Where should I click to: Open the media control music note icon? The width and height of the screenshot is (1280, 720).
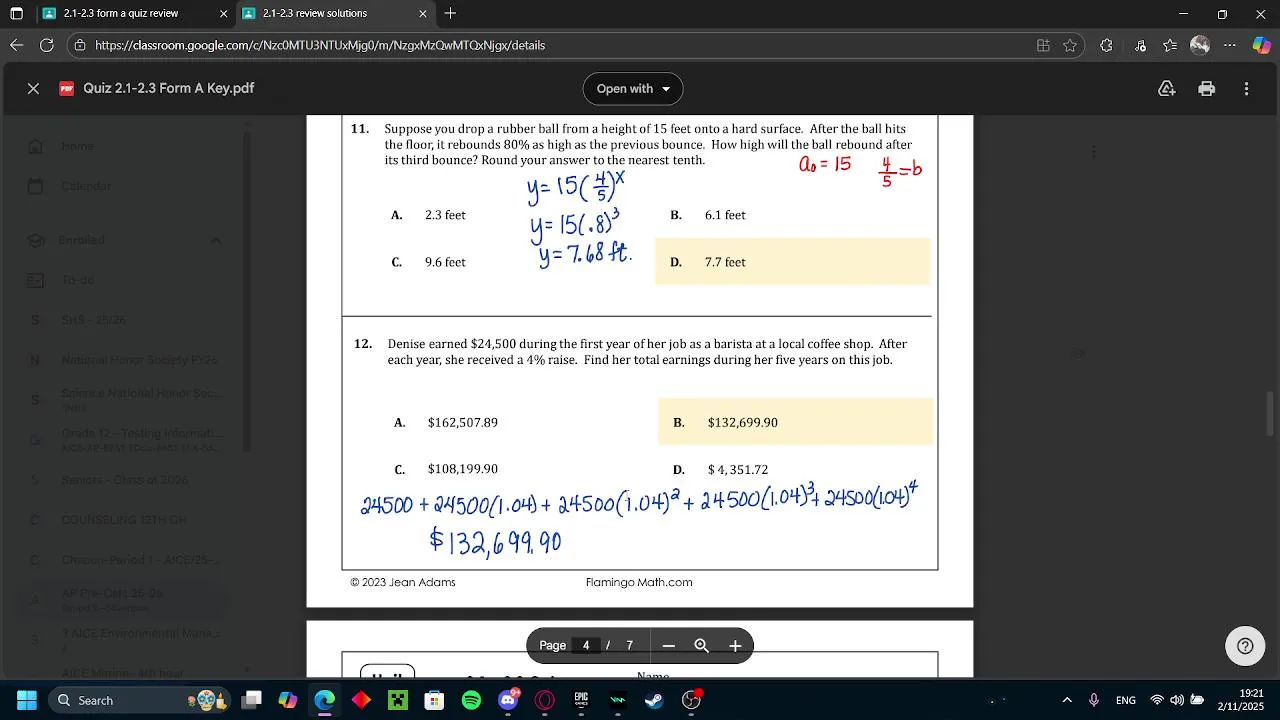point(1141,45)
